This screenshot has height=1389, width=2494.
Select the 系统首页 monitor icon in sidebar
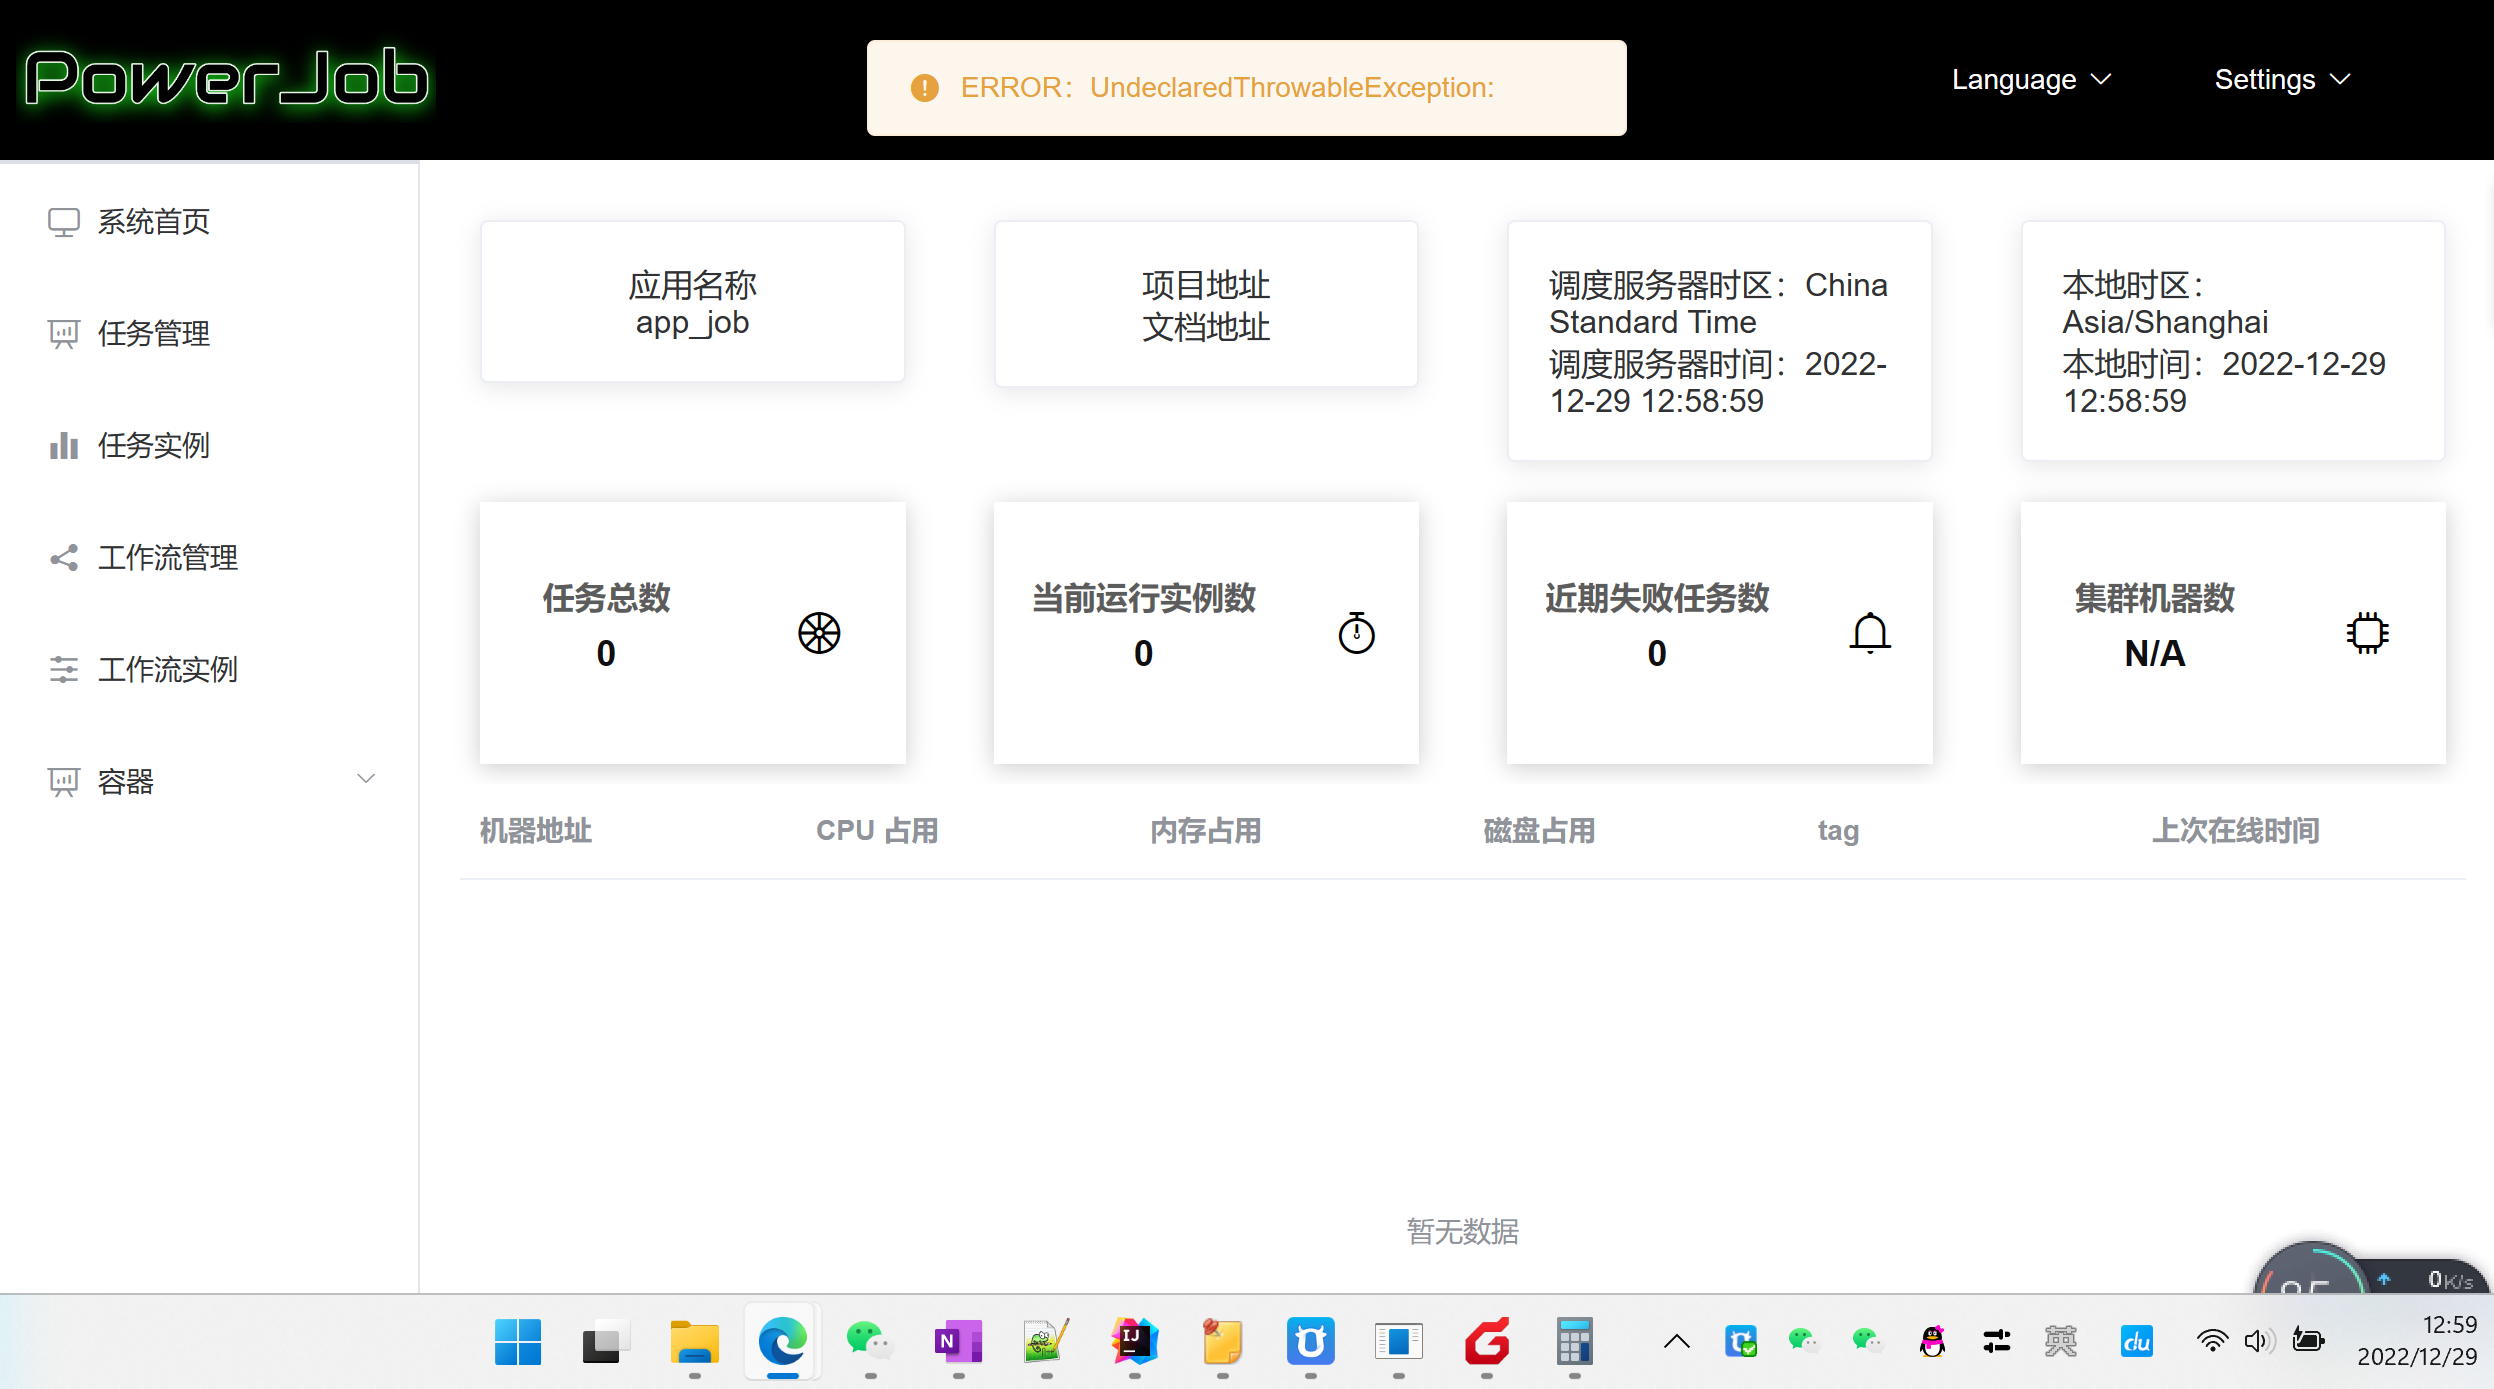point(63,222)
